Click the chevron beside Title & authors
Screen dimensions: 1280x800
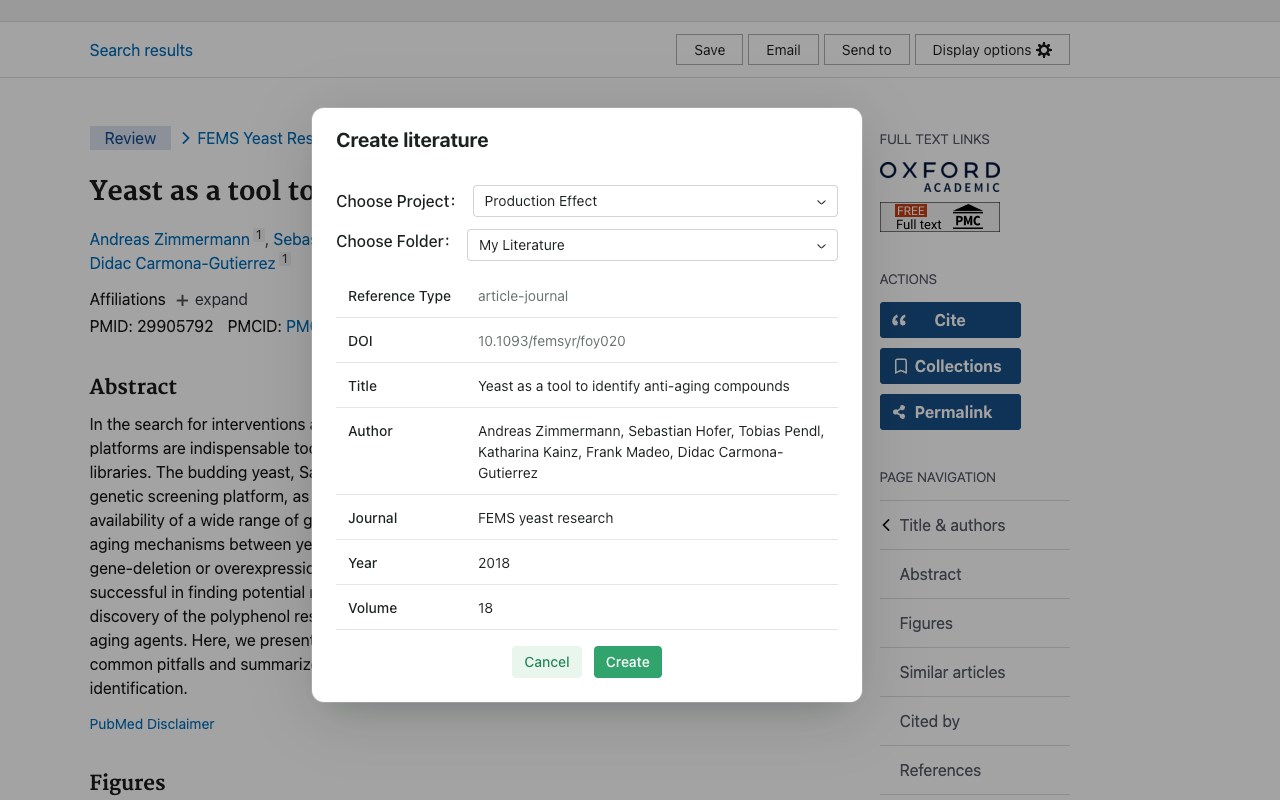[x=886, y=525]
